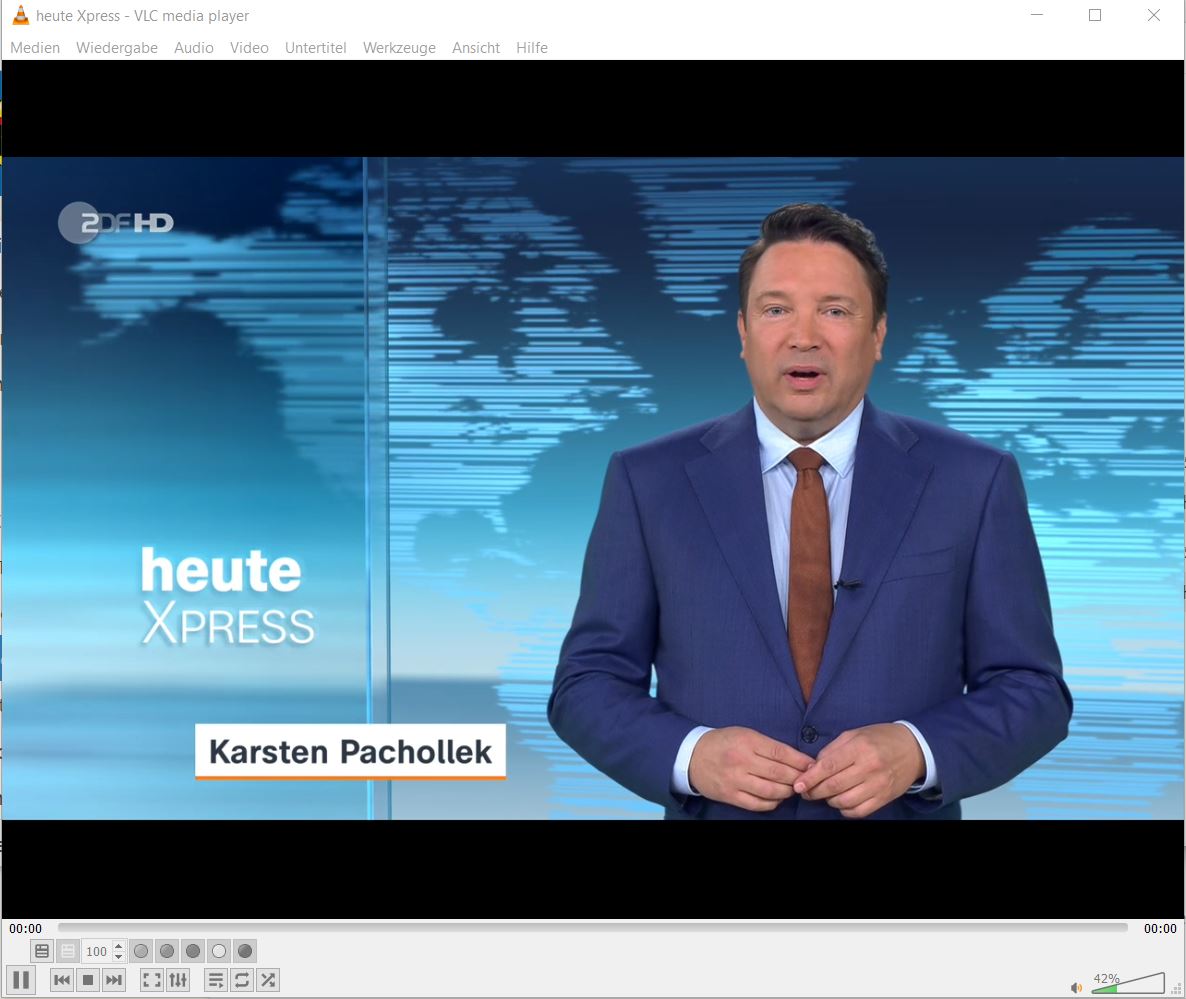The image size is (1186, 999).
Task: Stop playback with the square stop button
Action: [88, 981]
